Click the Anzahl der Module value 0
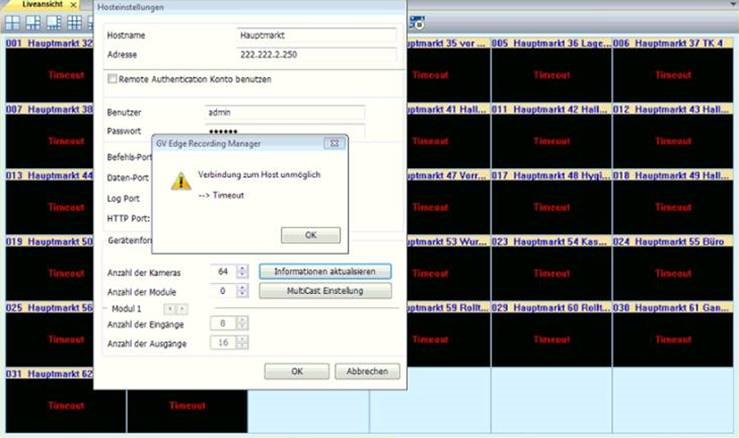 (223, 291)
